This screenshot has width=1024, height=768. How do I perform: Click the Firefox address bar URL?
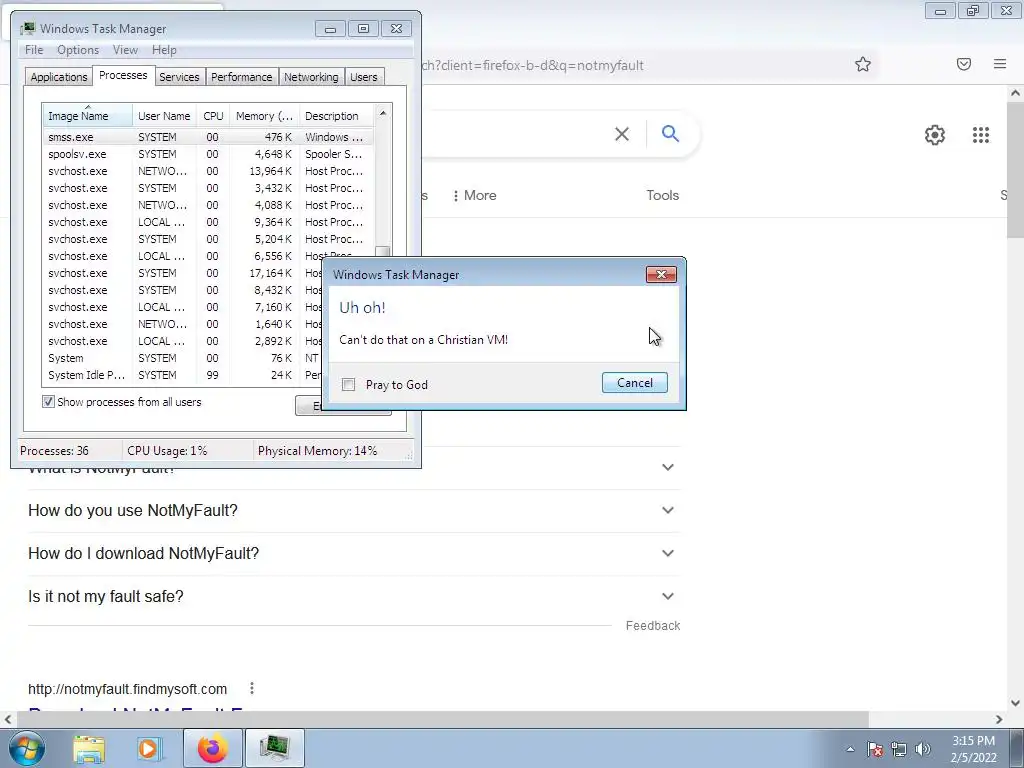click(x=532, y=65)
